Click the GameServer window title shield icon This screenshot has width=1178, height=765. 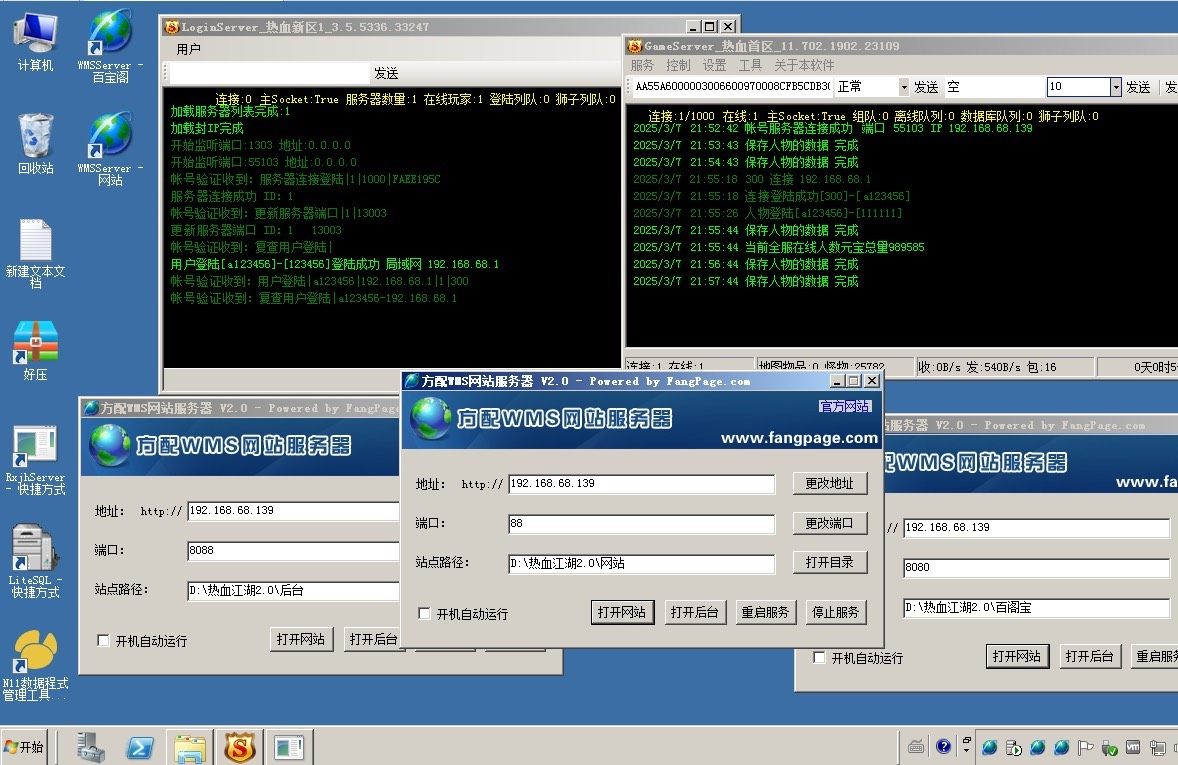[635, 46]
